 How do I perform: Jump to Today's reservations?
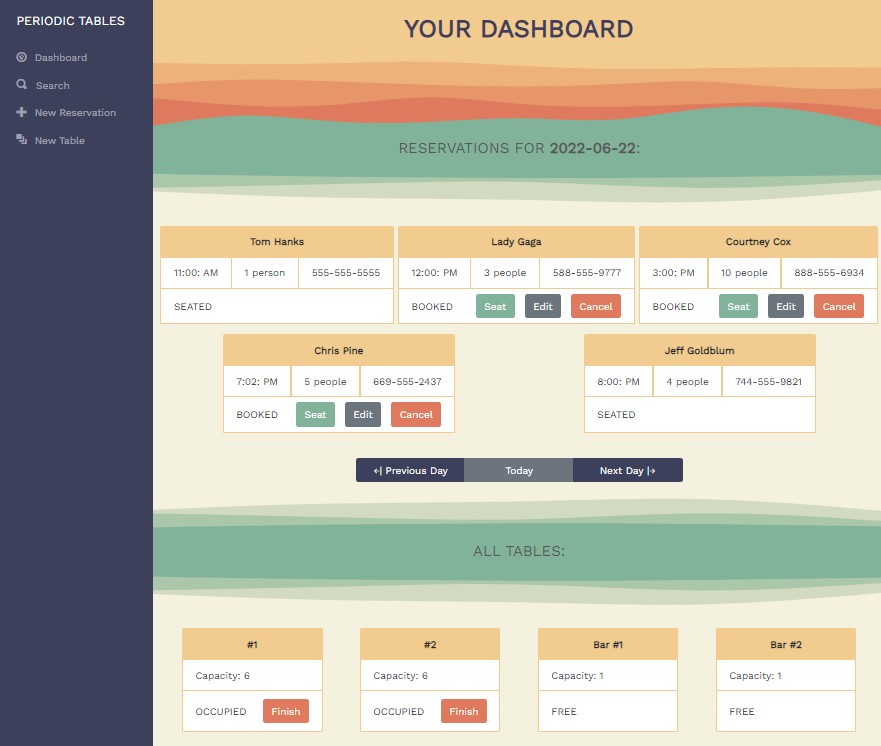(519, 470)
